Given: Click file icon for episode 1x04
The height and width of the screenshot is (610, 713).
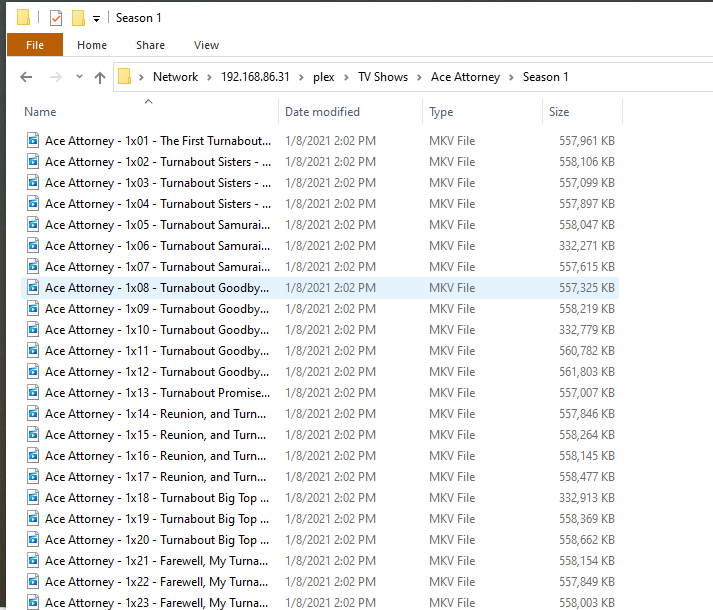Looking at the screenshot, I should (33, 203).
